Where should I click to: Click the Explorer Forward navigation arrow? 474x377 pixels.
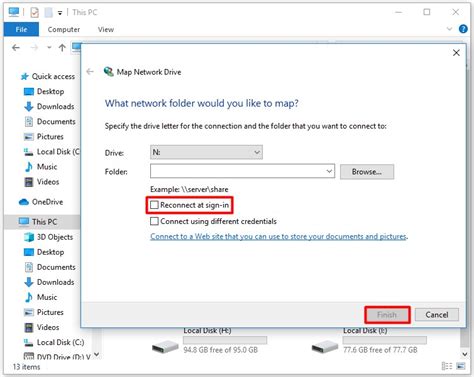pos(34,48)
